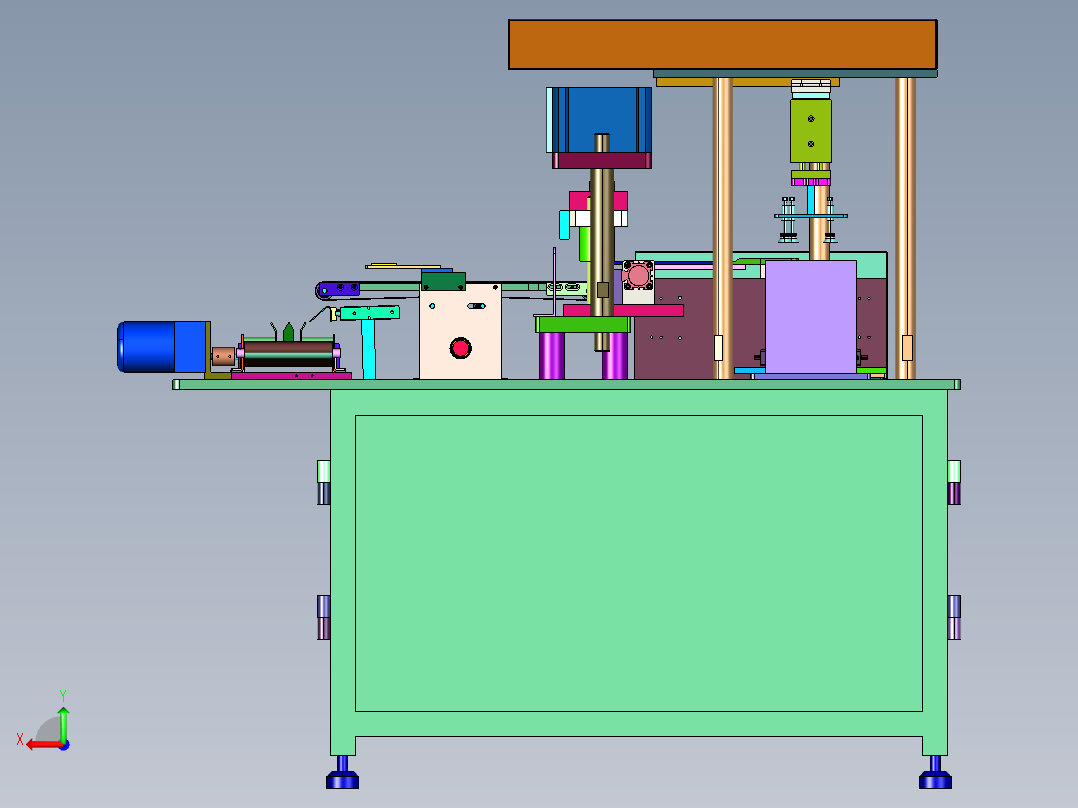1078x808 pixels.
Task: Pick the large blue servo motor block on top
Action: coord(600,120)
